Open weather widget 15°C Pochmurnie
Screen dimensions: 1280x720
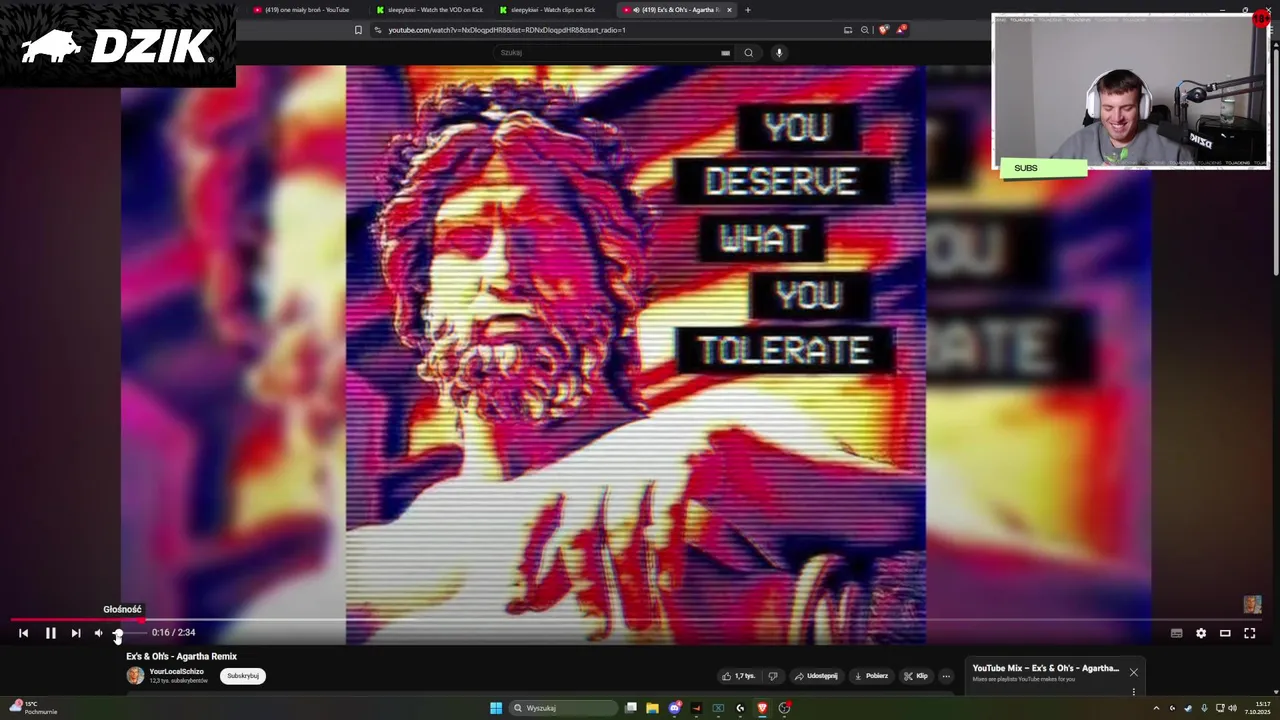point(32,708)
